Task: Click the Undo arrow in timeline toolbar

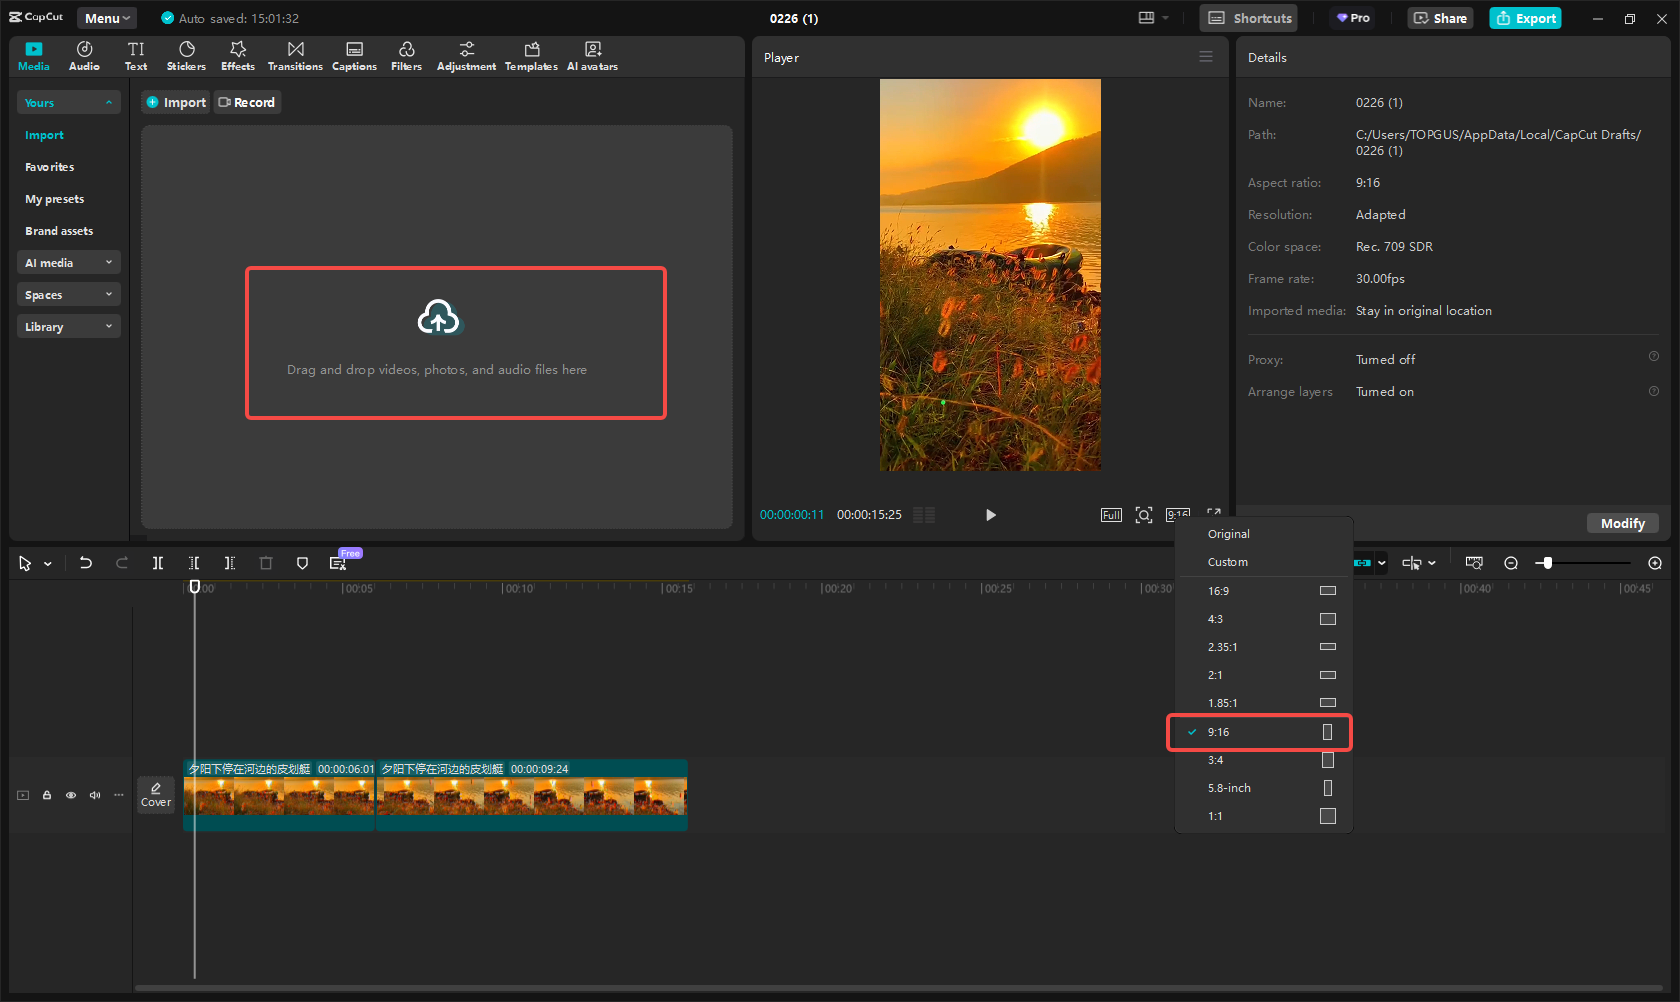Action: pyautogui.click(x=86, y=563)
